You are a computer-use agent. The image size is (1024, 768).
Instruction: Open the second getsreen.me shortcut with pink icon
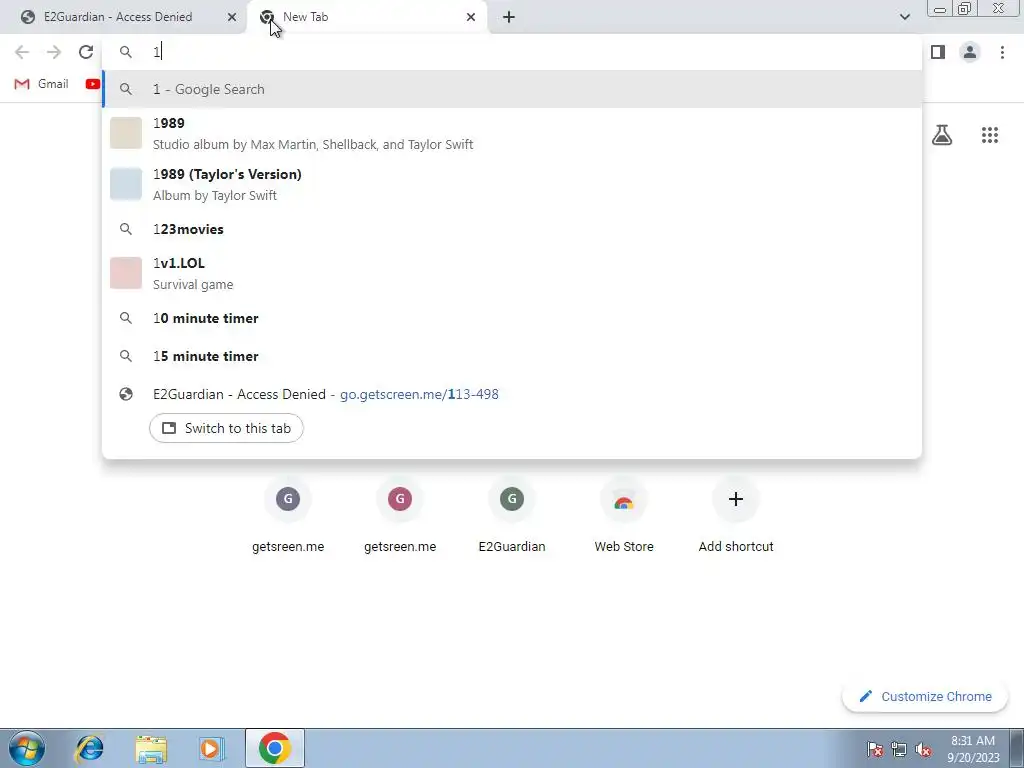[x=400, y=516]
